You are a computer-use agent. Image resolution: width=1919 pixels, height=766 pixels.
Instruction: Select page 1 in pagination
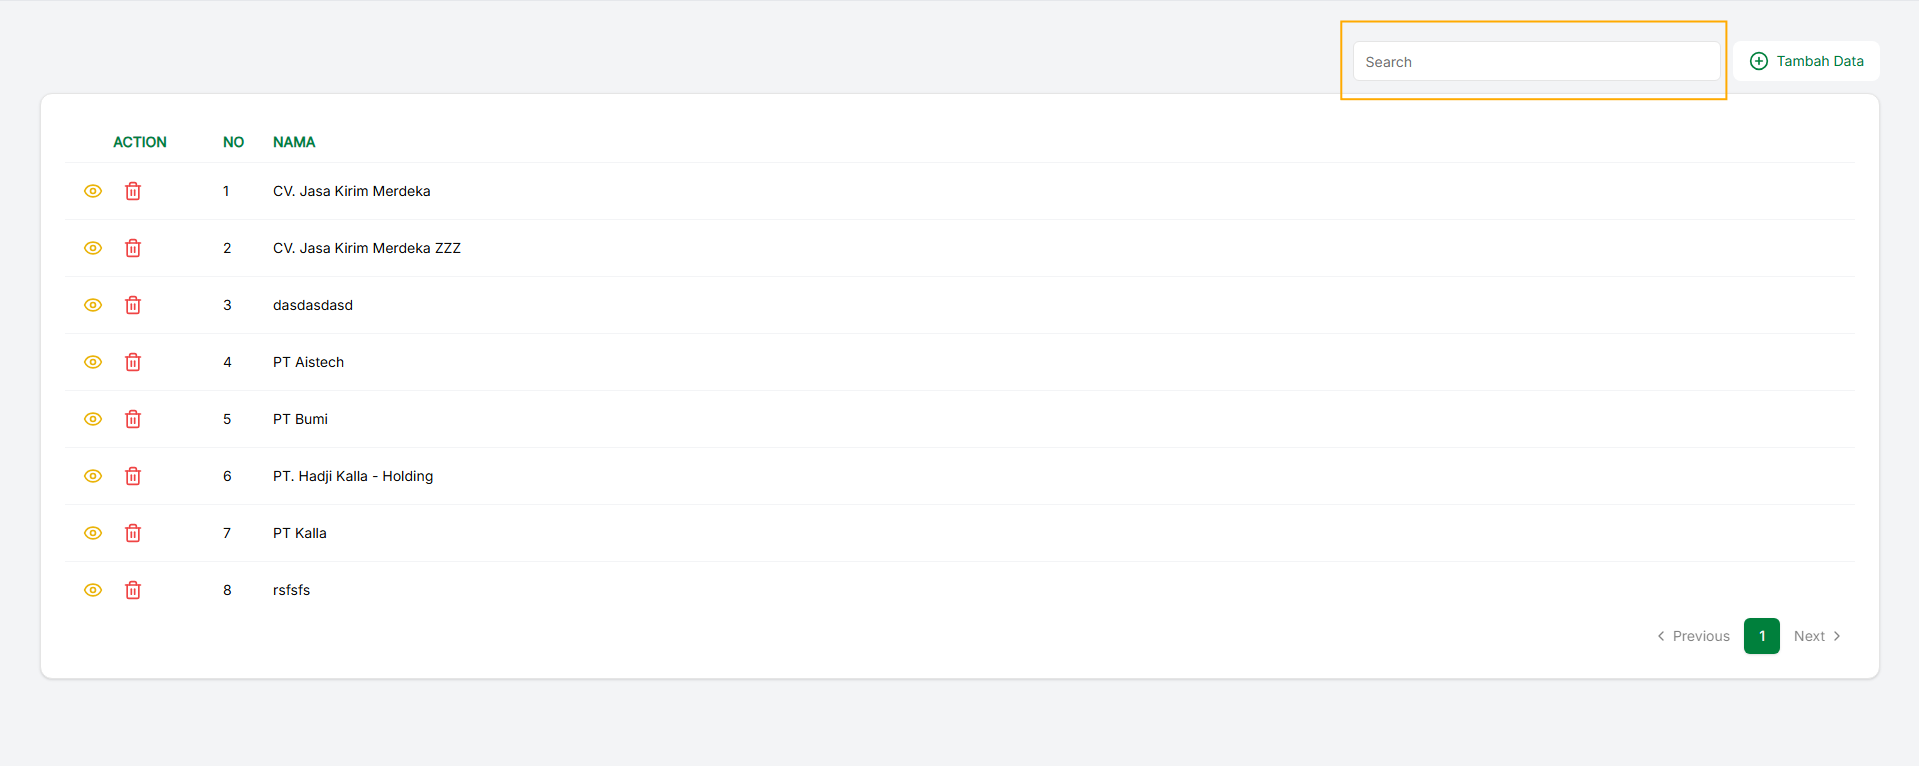point(1761,636)
